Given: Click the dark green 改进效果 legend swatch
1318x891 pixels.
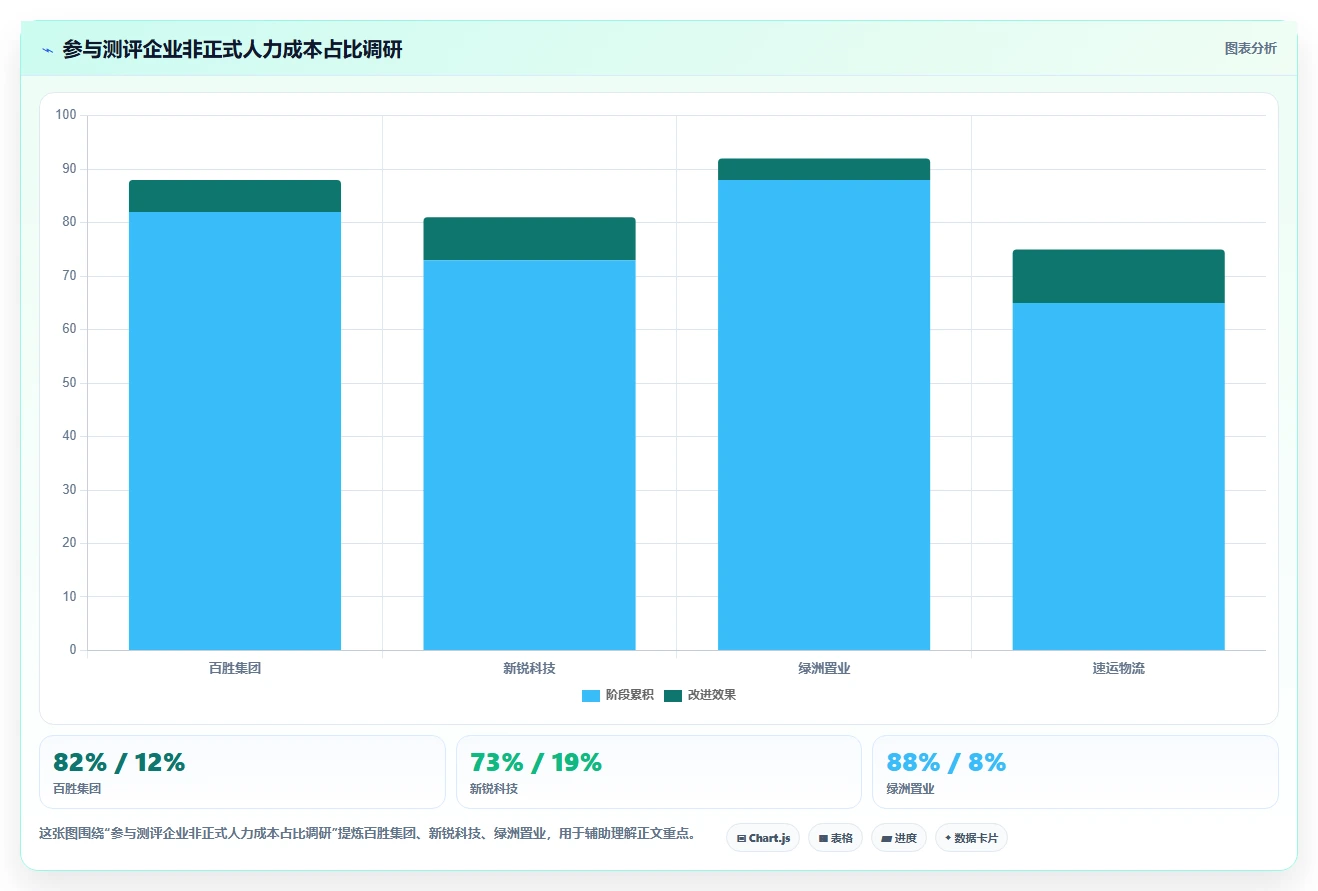Looking at the screenshot, I should click(673, 695).
